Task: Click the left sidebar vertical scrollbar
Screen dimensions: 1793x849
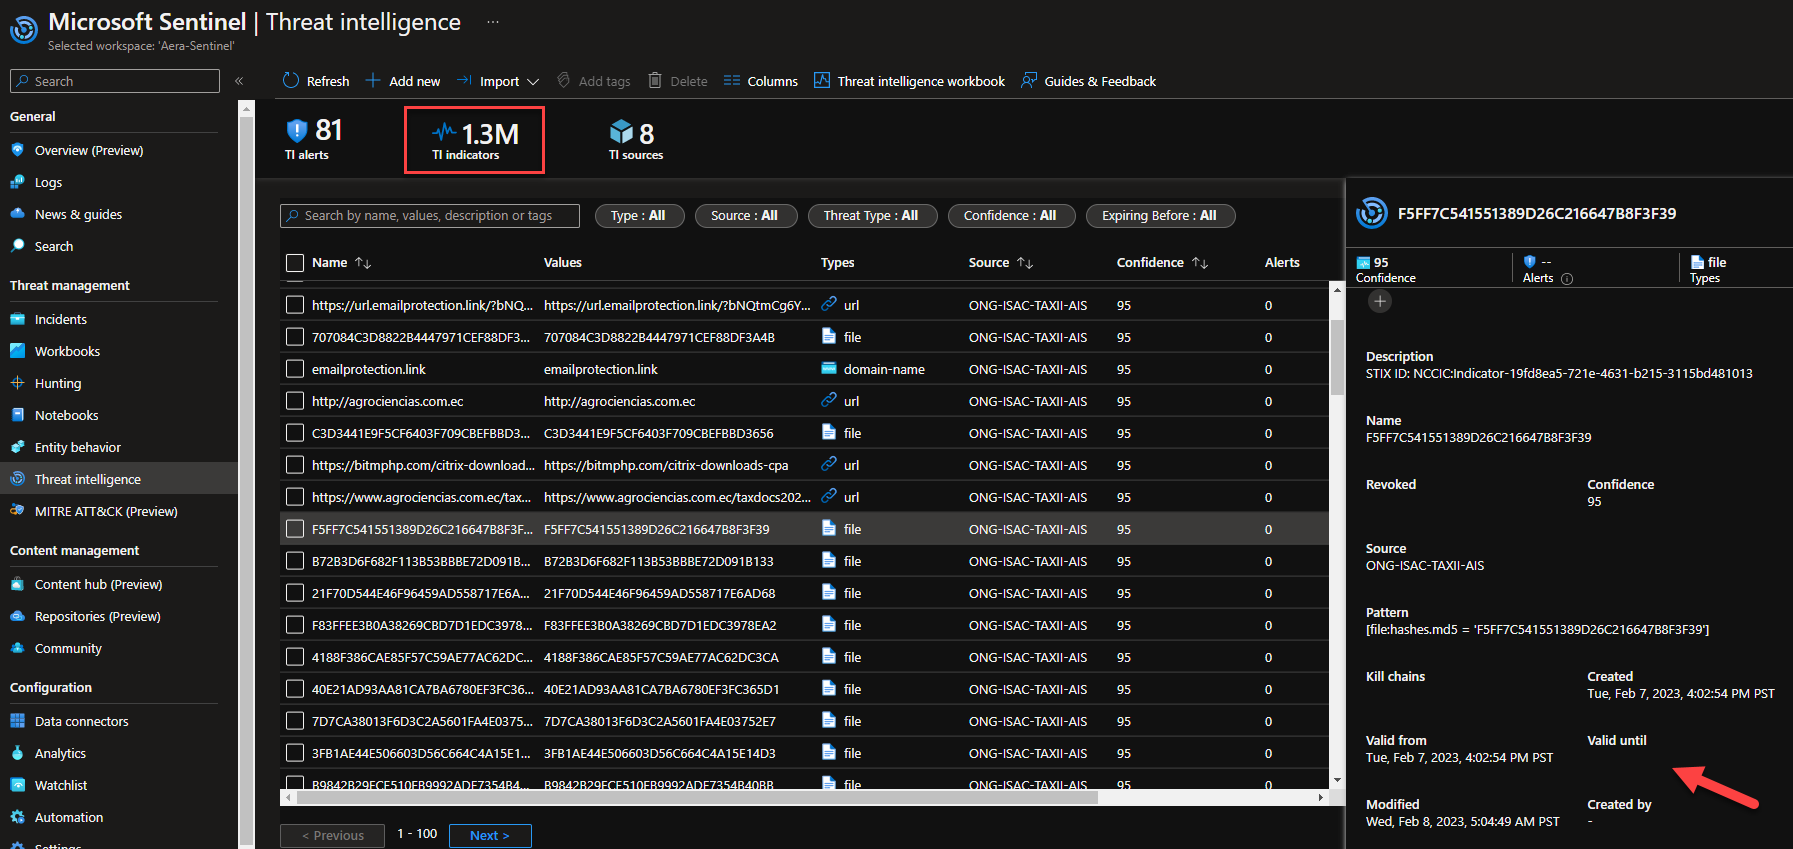Action: [246, 480]
